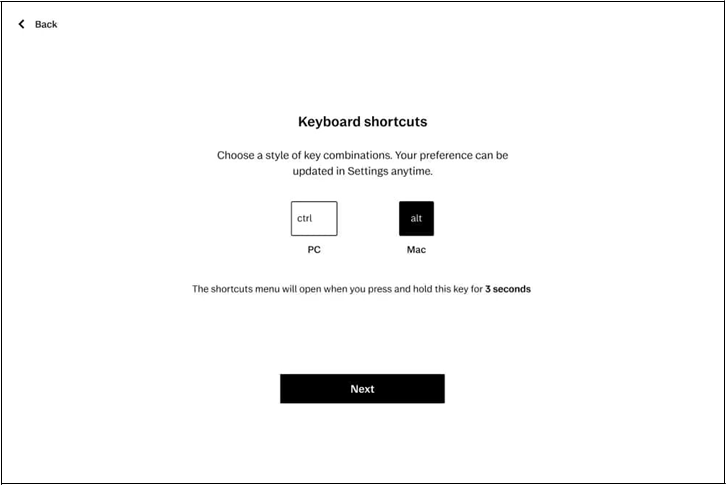Click the Mac label under alt
This screenshot has height=485, width=726.
[x=416, y=250]
